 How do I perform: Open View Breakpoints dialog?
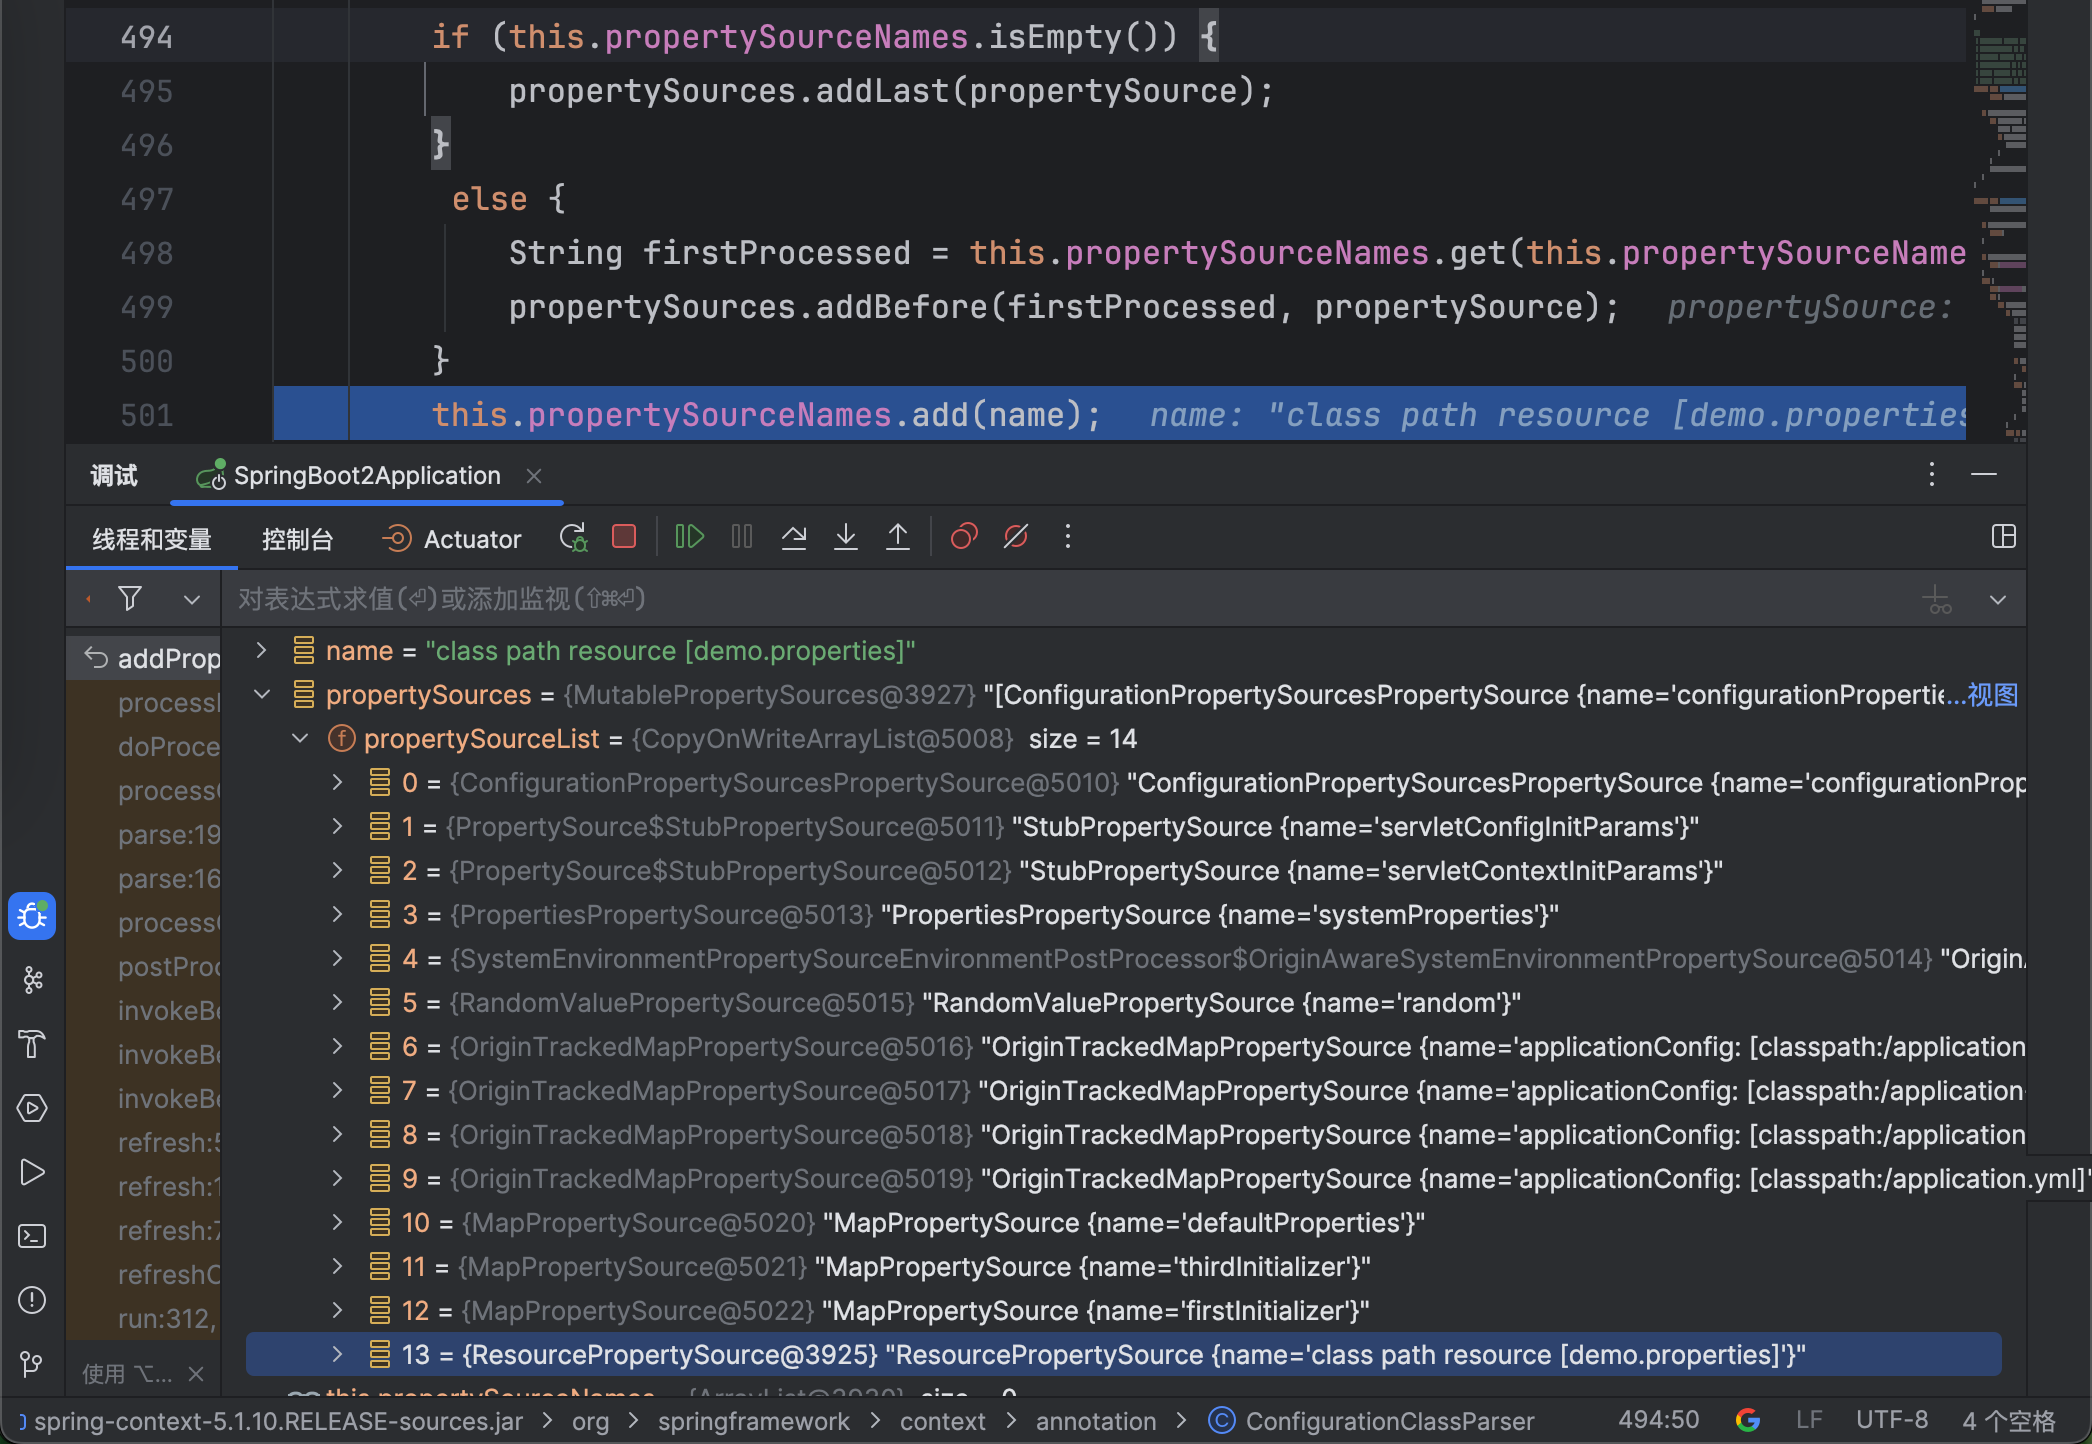click(964, 538)
